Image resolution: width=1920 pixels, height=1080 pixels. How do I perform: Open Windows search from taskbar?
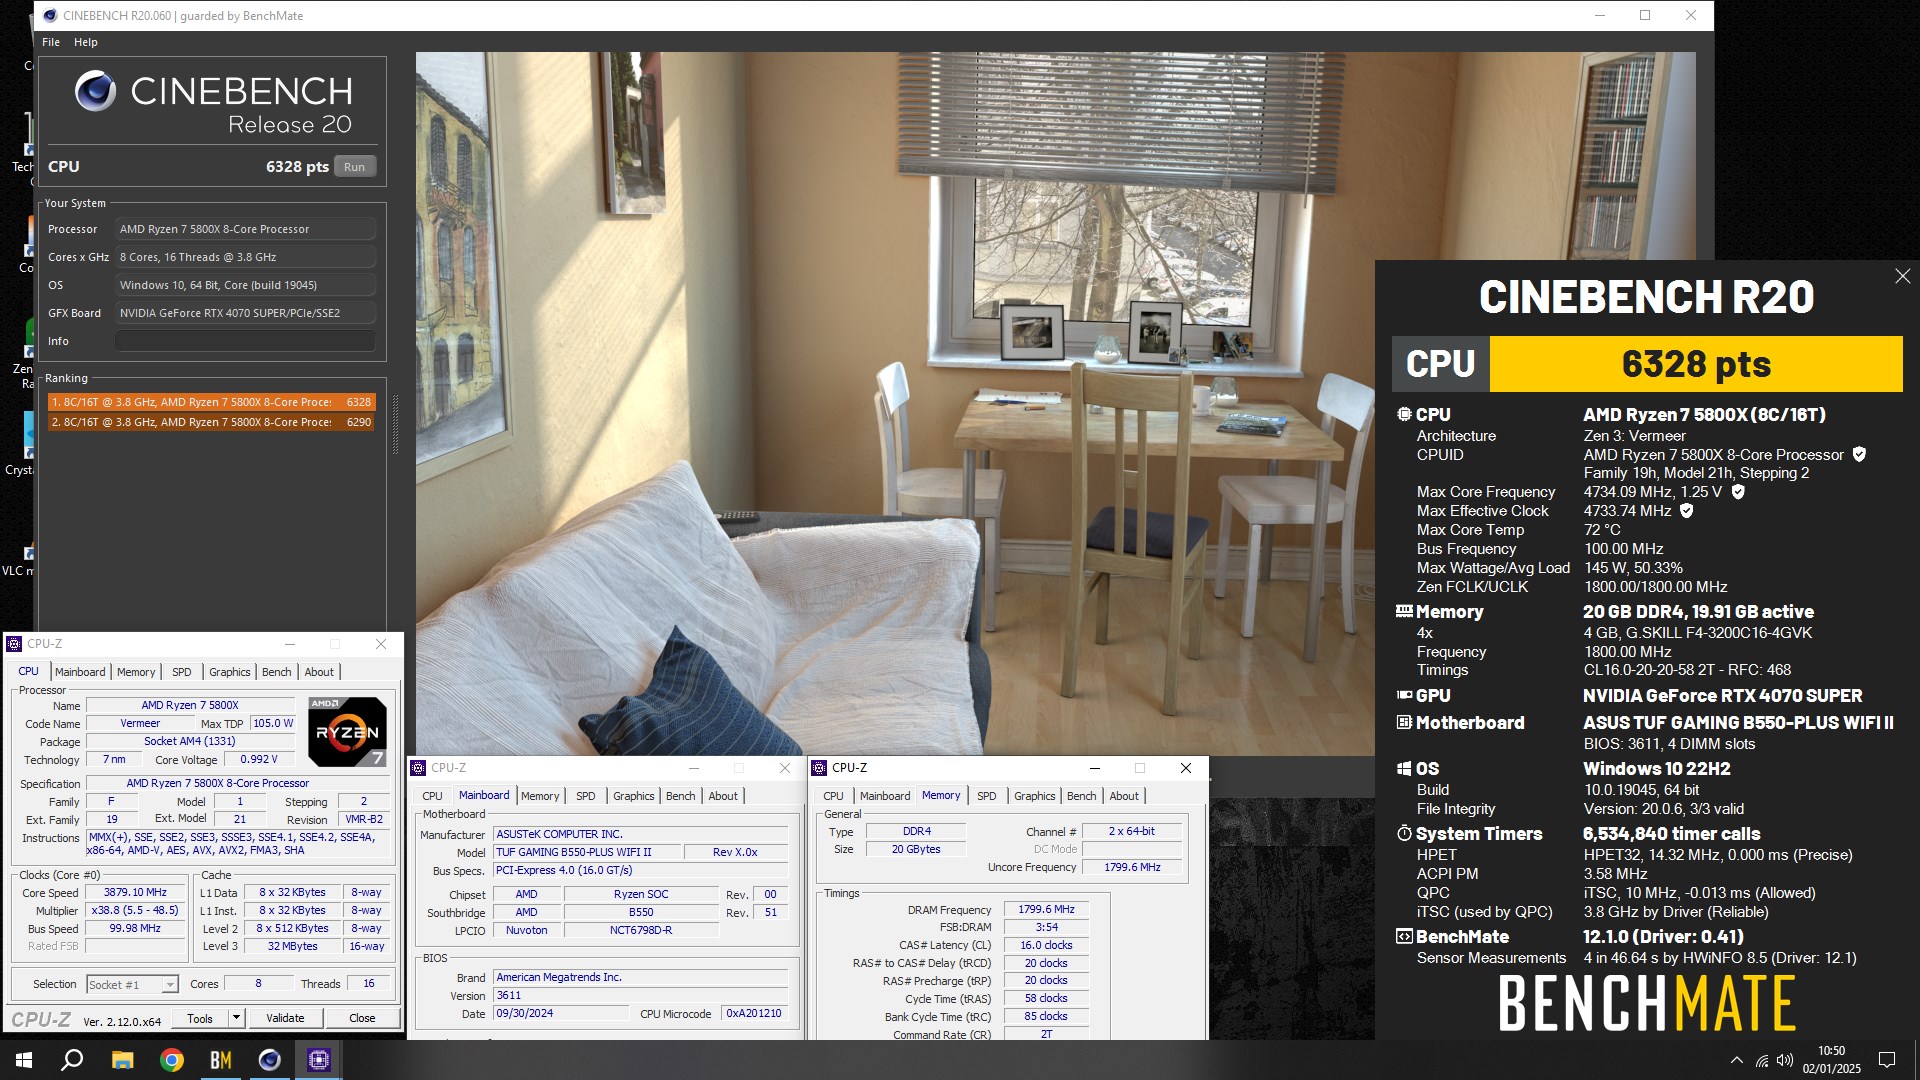click(72, 1060)
